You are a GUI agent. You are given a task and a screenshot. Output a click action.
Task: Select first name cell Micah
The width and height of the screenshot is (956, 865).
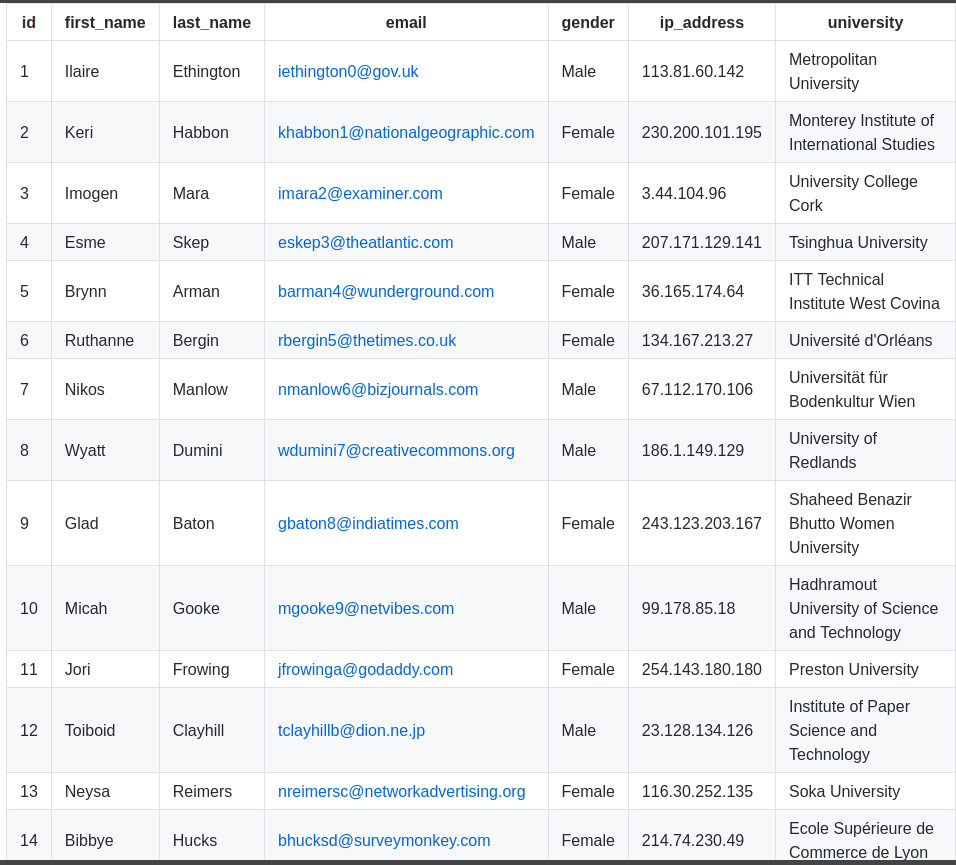pos(105,608)
